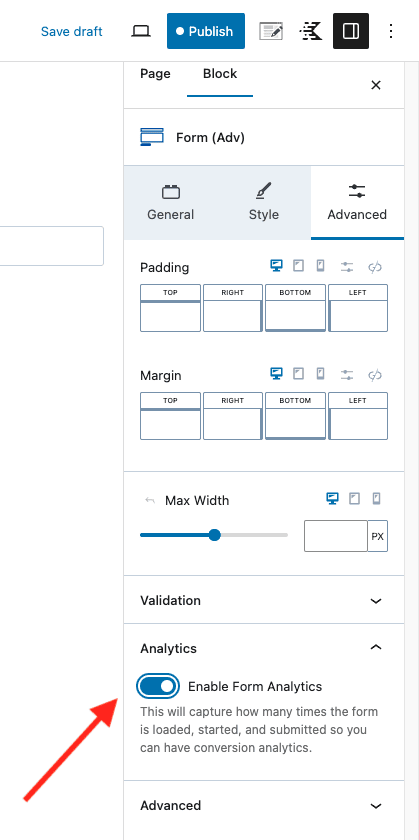The height and width of the screenshot is (840, 419).
Task: Click the Max Width value field
Action: pyautogui.click(x=336, y=536)
